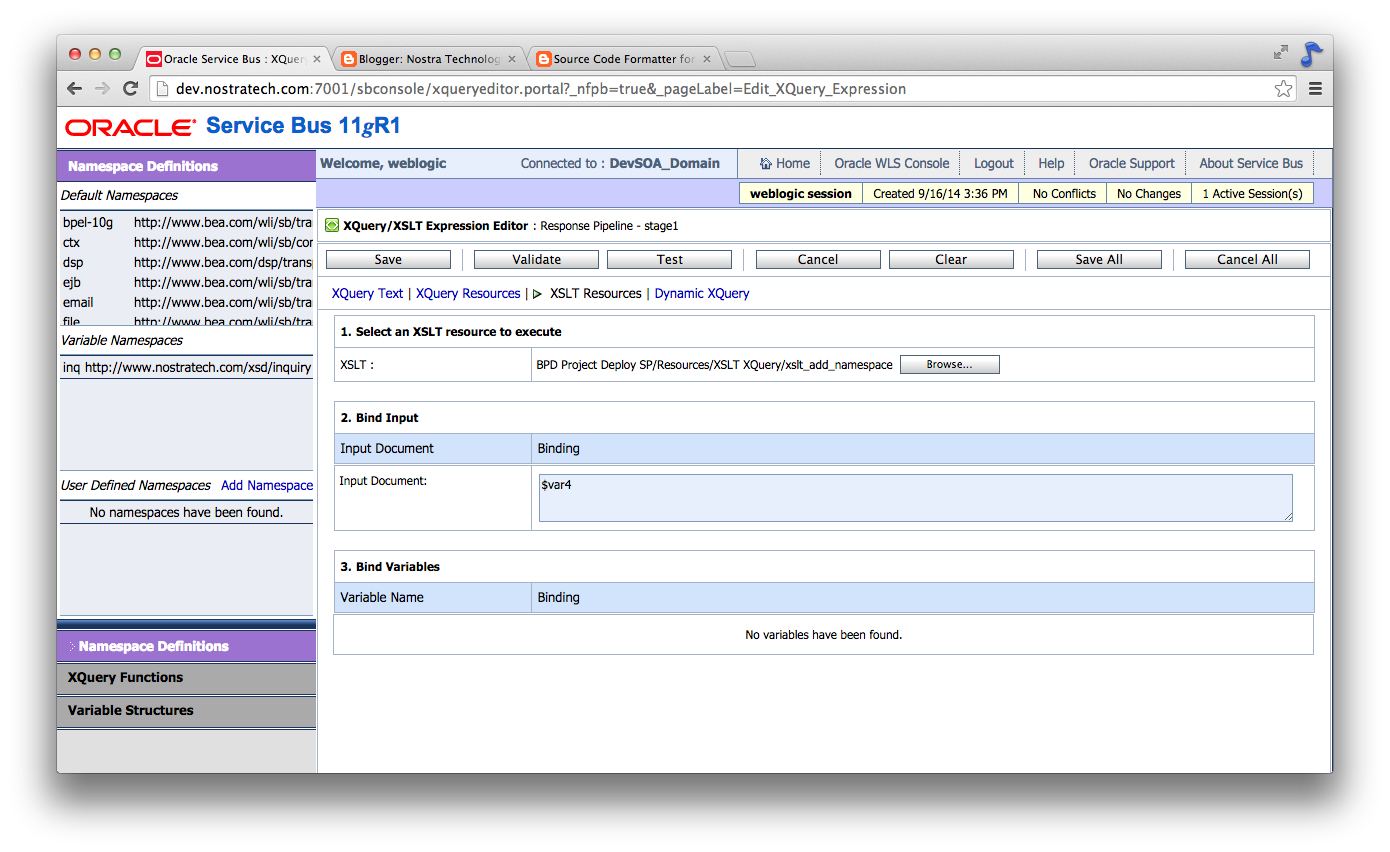1390x852 pixels.
Task: Click the Input Document text area
Action: point(915,498)
